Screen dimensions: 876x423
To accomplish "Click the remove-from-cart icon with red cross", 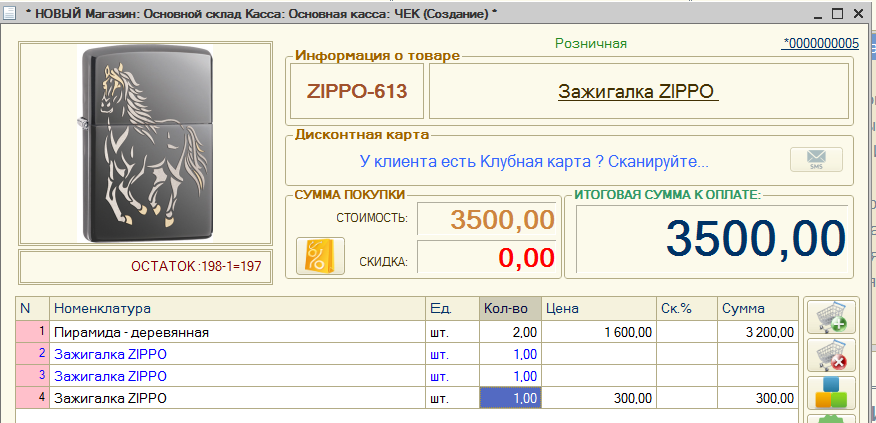I will tap(831, 355).
